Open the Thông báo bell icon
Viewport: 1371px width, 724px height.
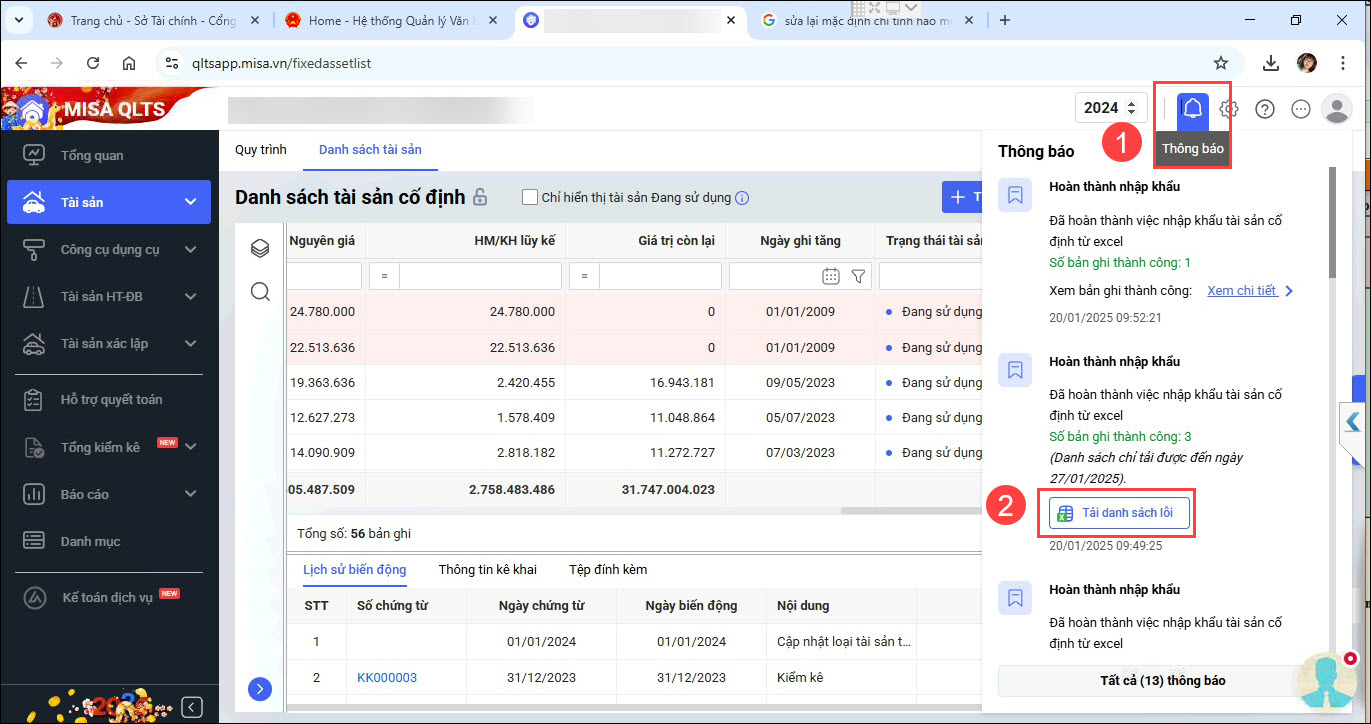pos(1192,109)
